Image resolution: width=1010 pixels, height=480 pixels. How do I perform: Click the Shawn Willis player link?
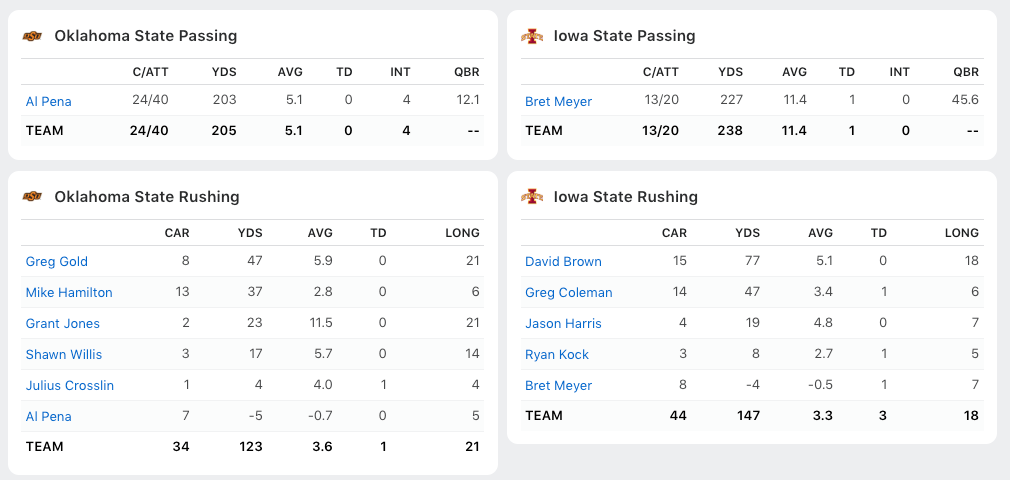pos(64,355)
